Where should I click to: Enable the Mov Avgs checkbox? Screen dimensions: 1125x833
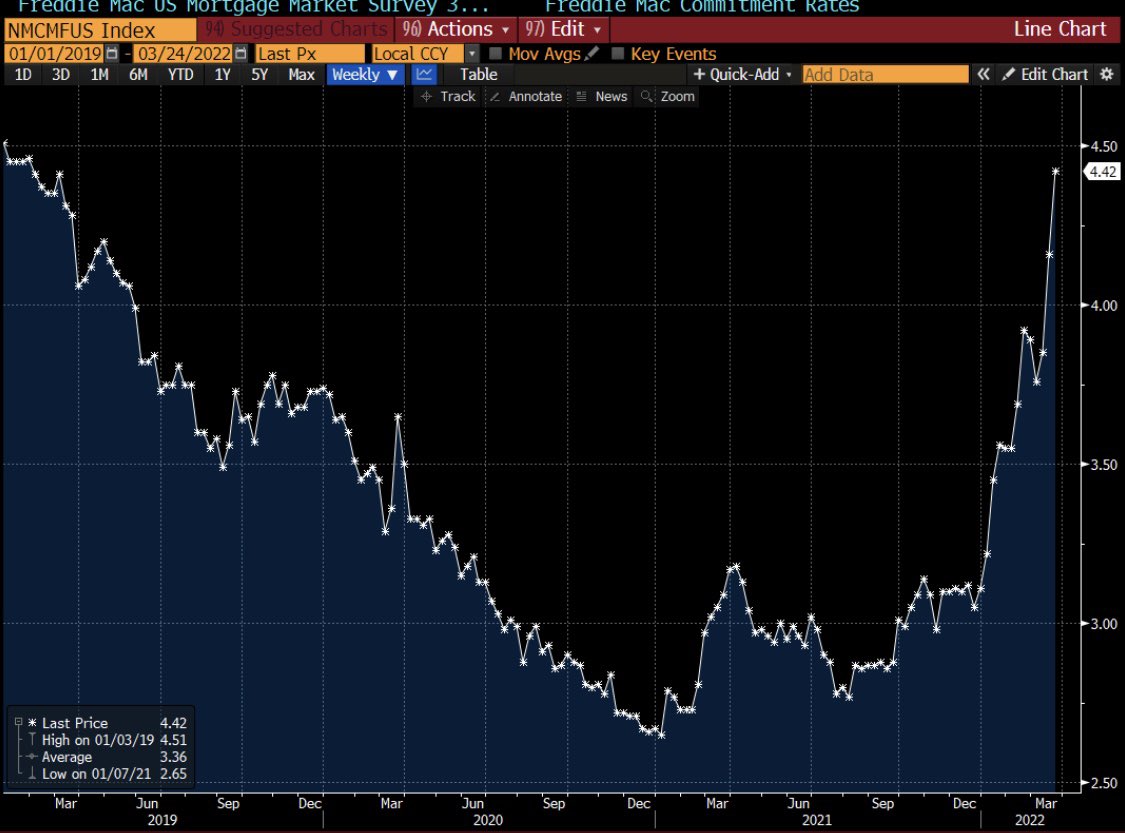pos(496,53)
